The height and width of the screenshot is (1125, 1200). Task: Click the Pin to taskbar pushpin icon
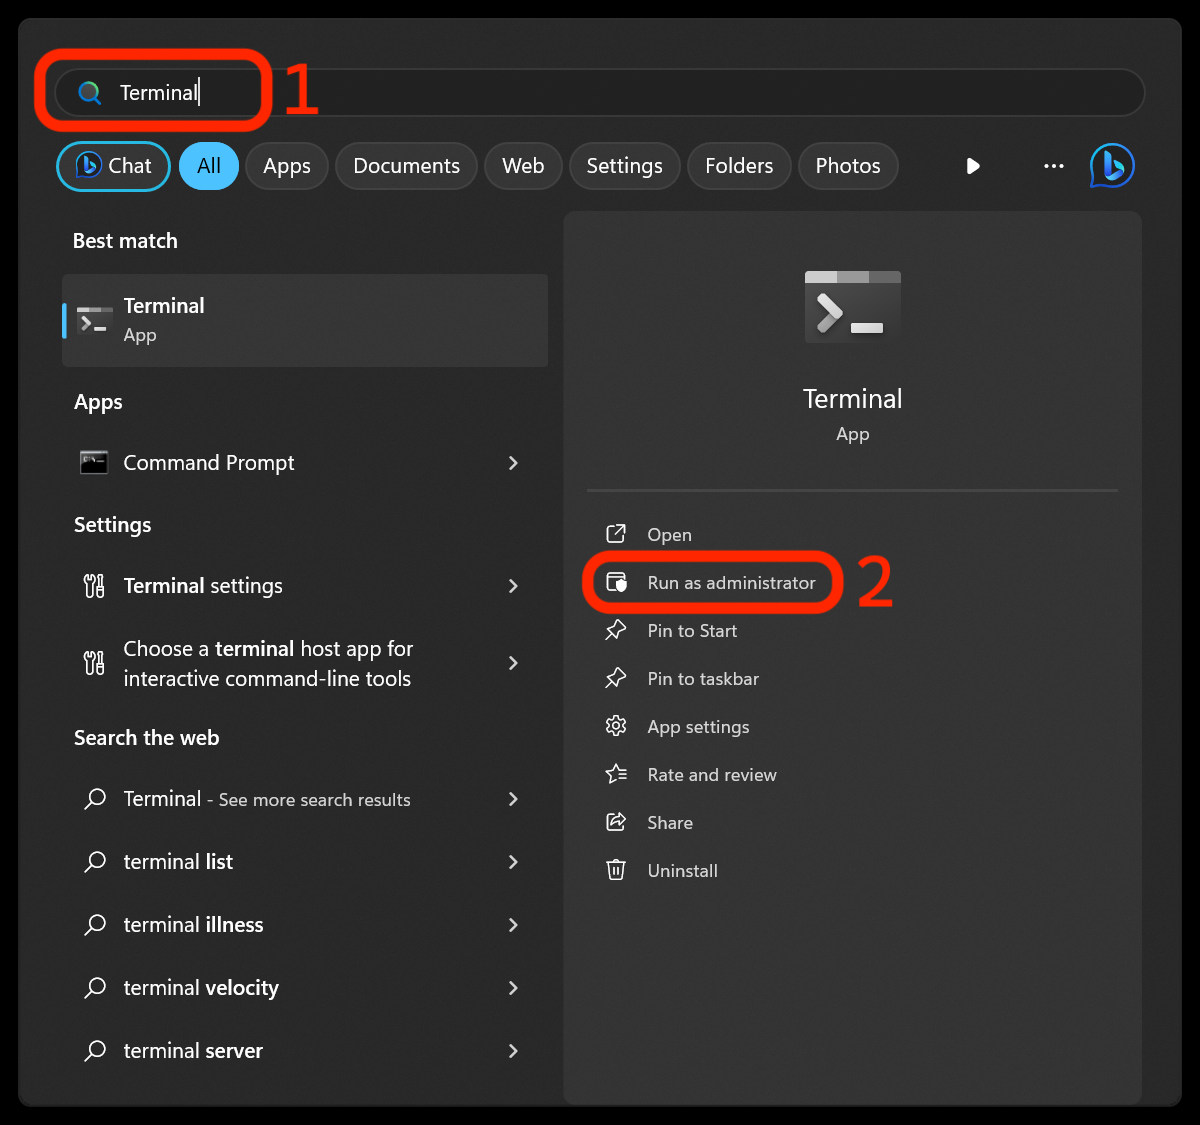click(x=617, y=678)
